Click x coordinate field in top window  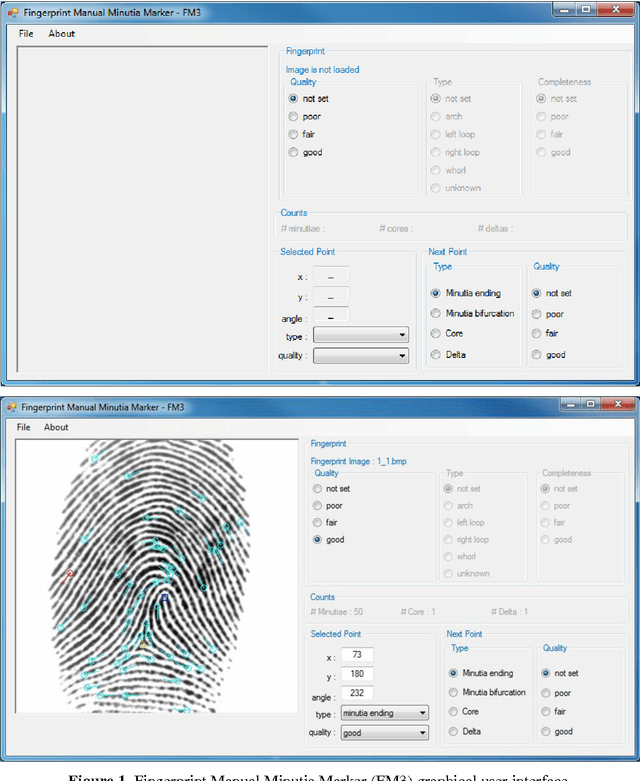tap(331, 275)
